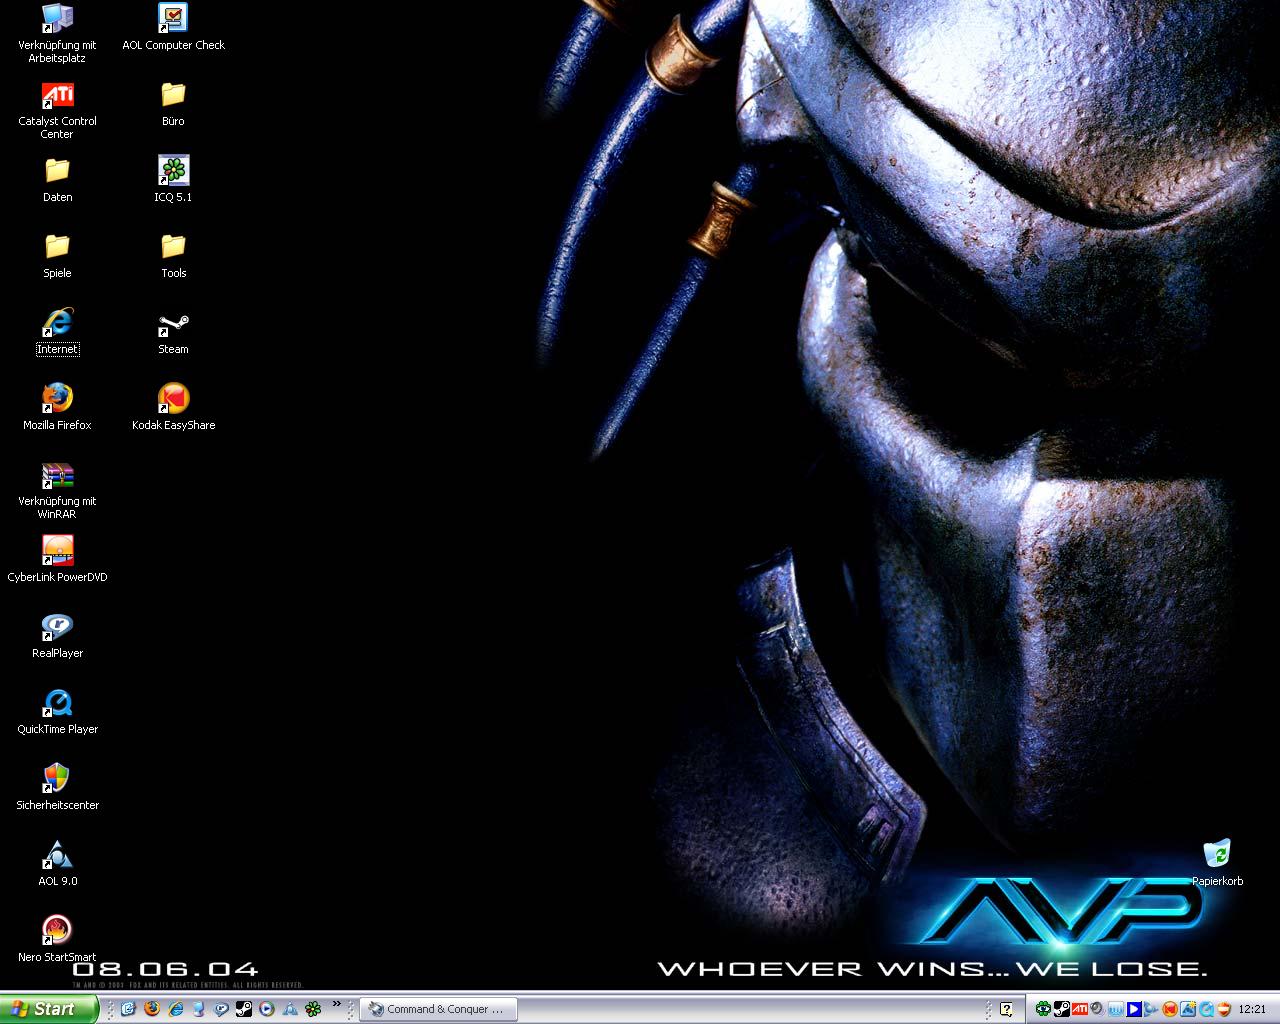
Task: Switch to the Command & Conquer taskbar window
Action: click(437, 1009)
